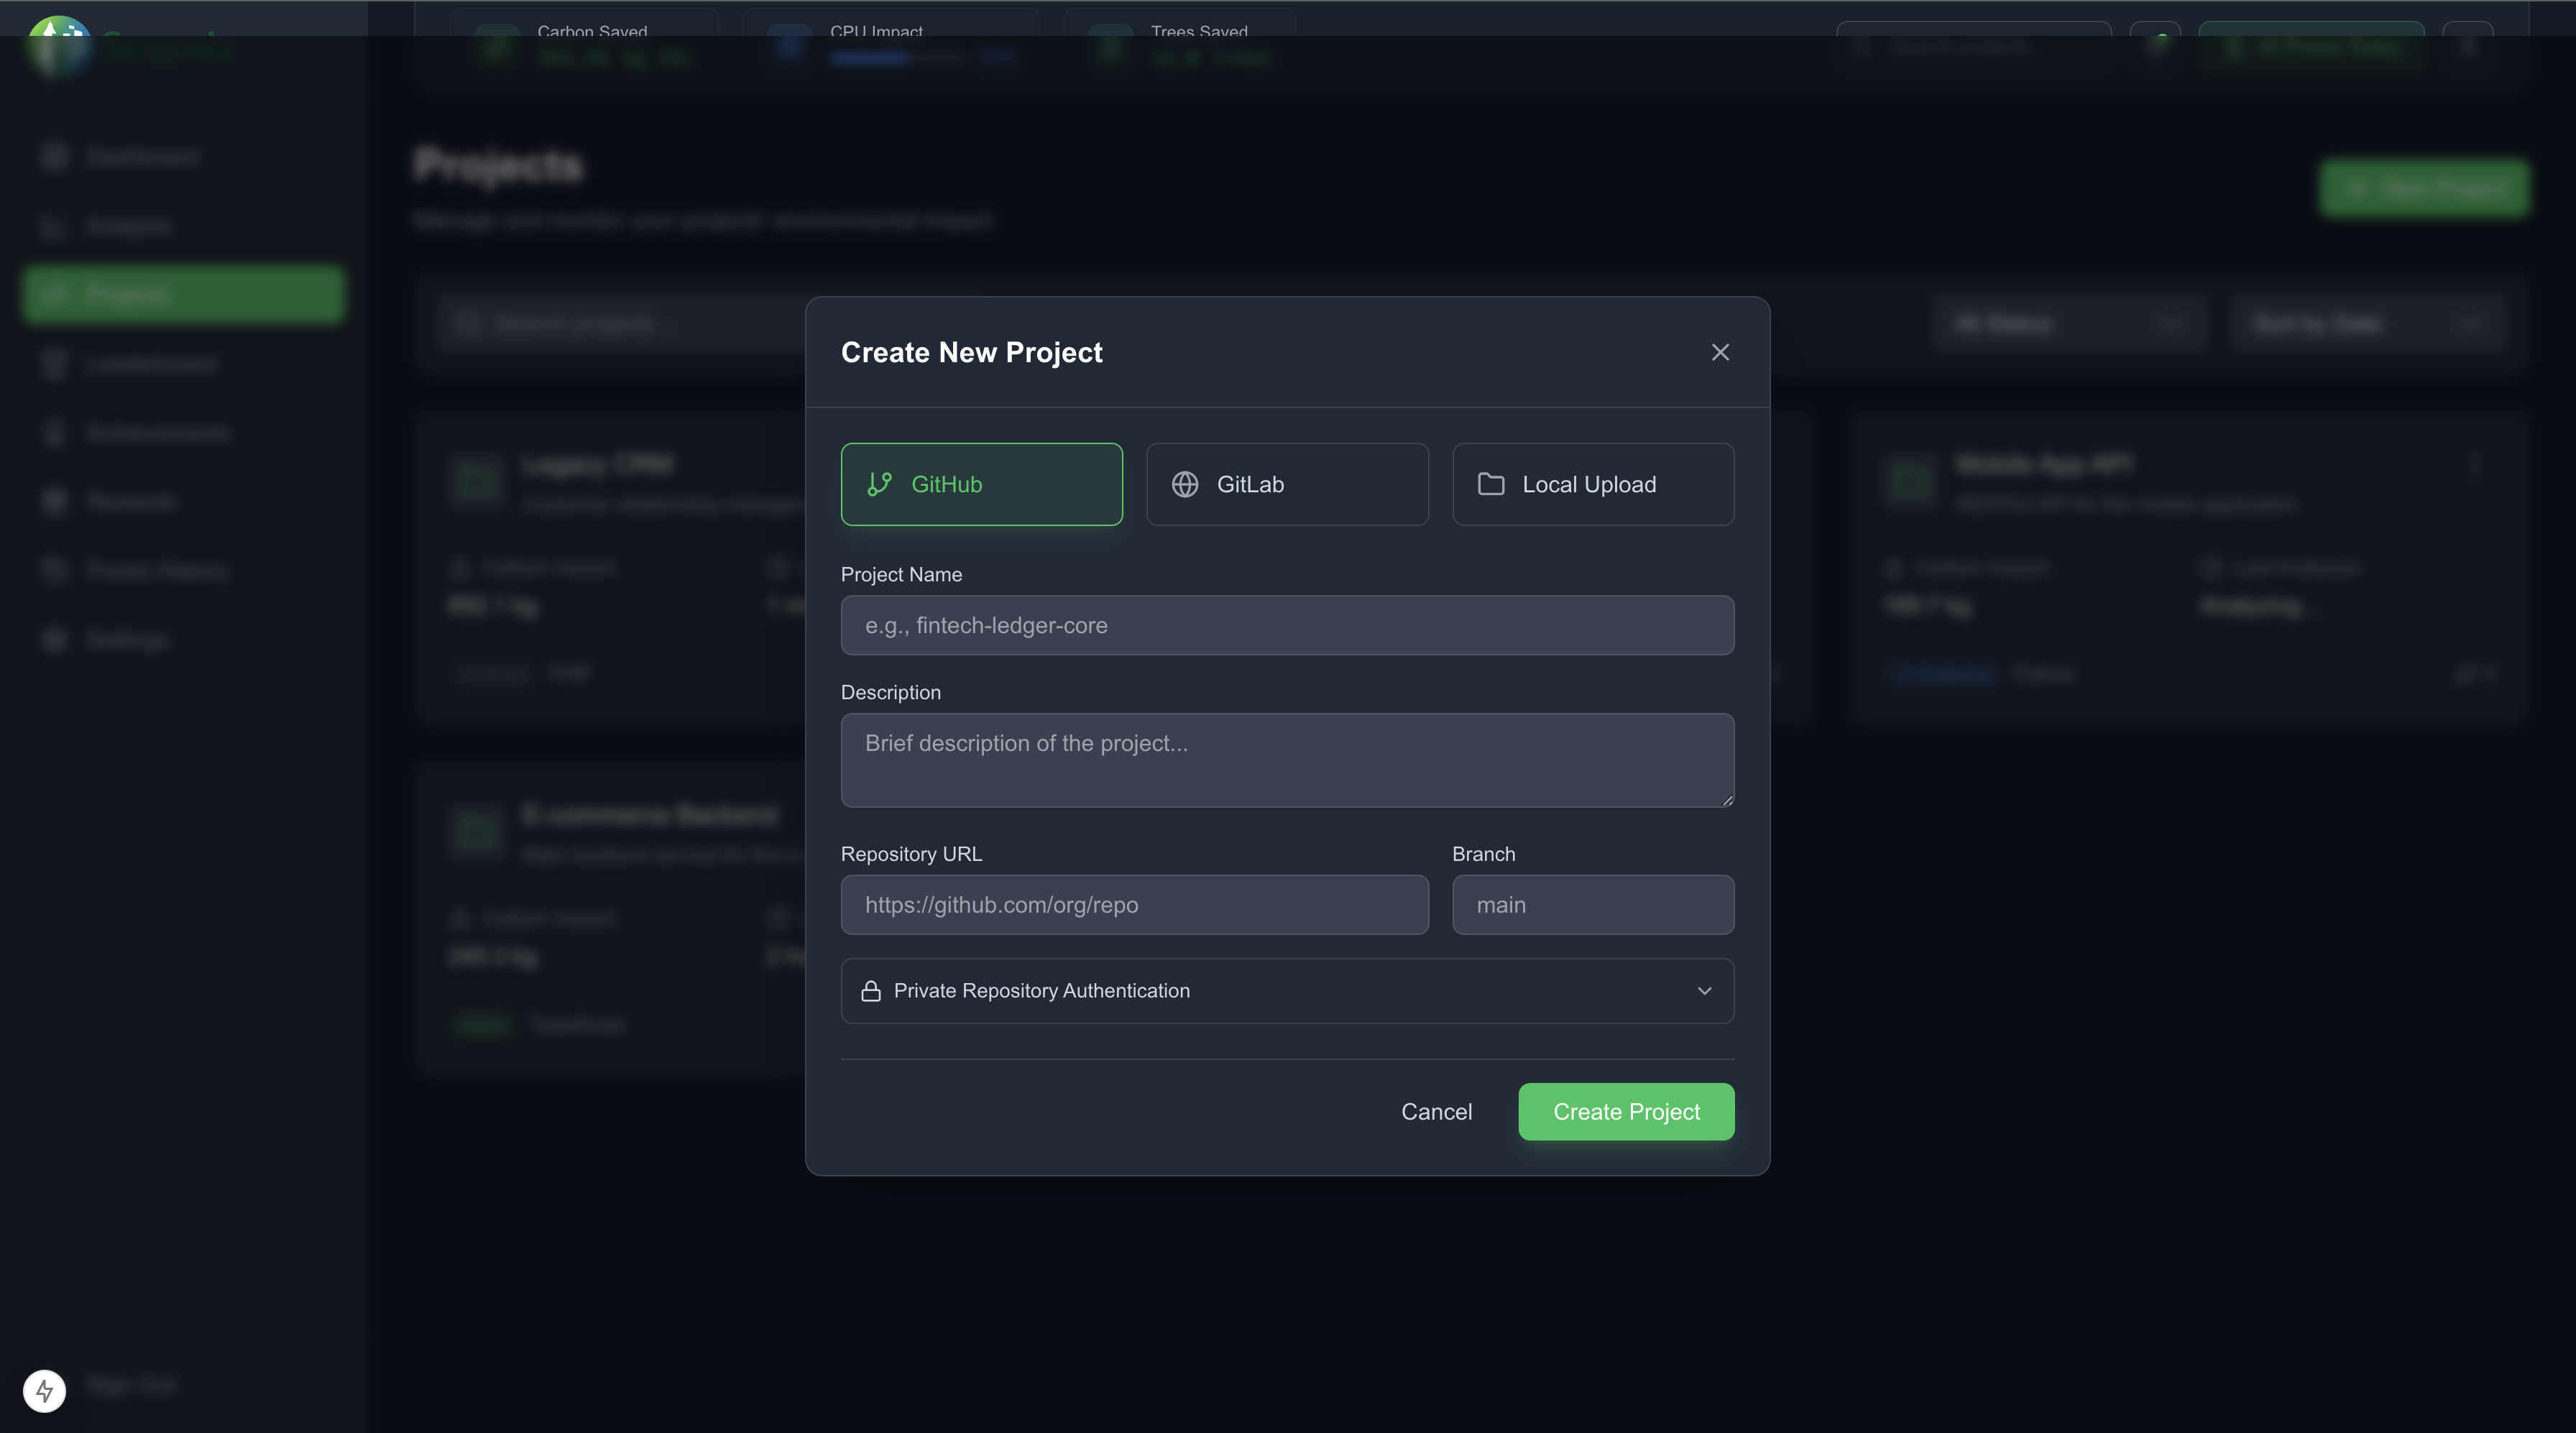Click inside the Description text area
The height and width of the screenshot is (1433, 2576).
point(1286,760)
